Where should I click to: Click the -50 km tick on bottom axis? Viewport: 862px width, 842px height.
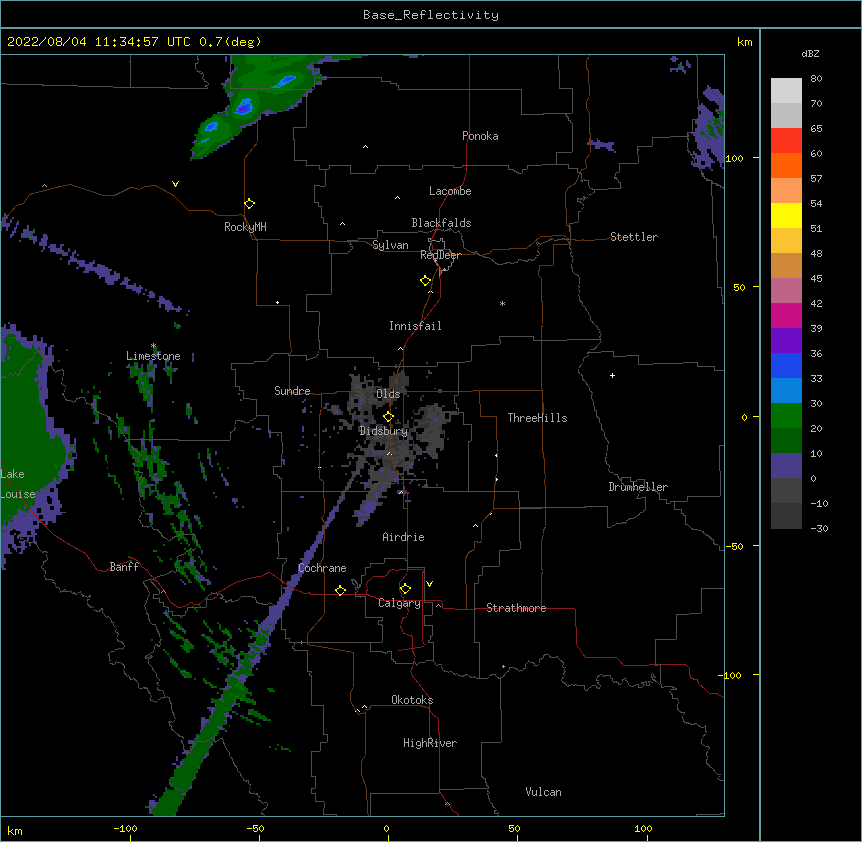[255, 828]
